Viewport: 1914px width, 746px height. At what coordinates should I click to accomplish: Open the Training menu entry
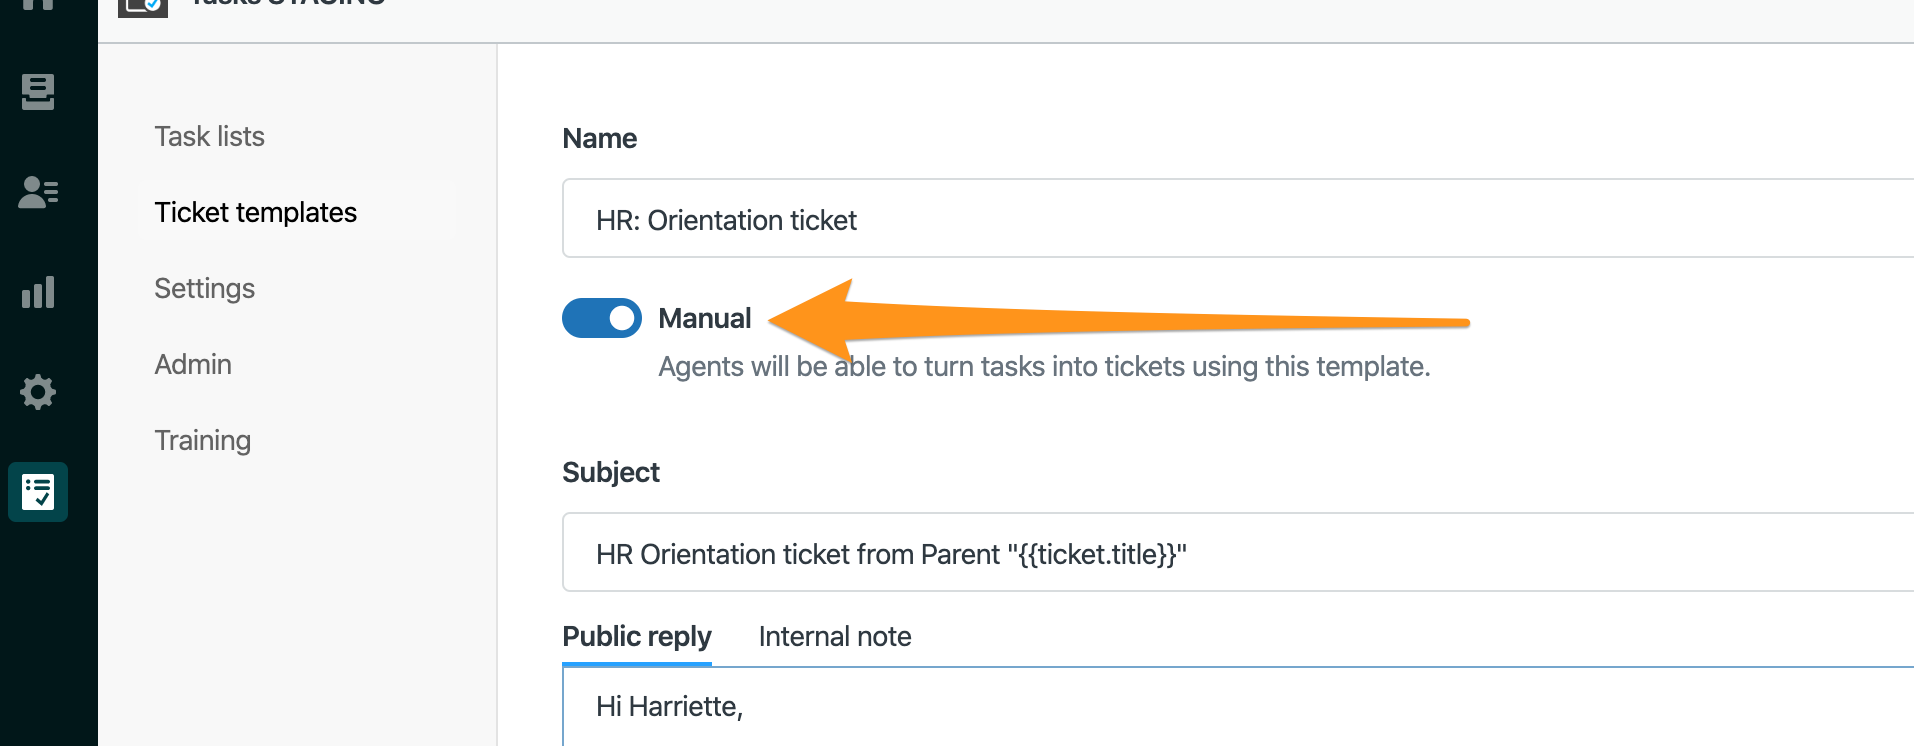203,440
